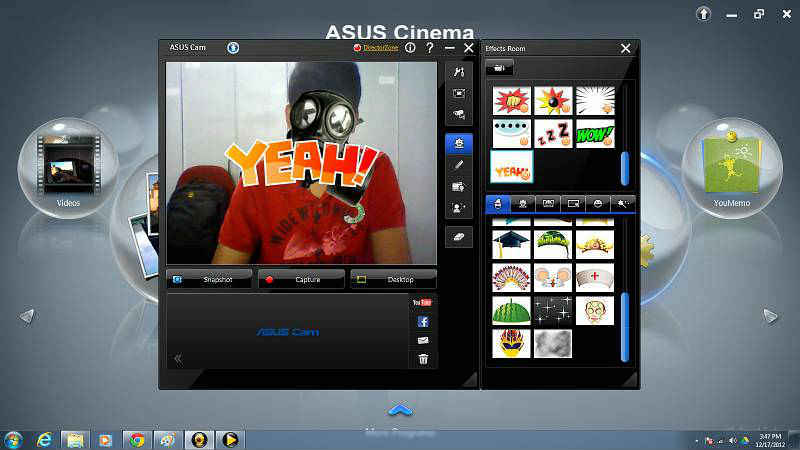800x450 pixels.
Task: Apply the red burst punch emotion effect
Action: [x=512, y=101]
